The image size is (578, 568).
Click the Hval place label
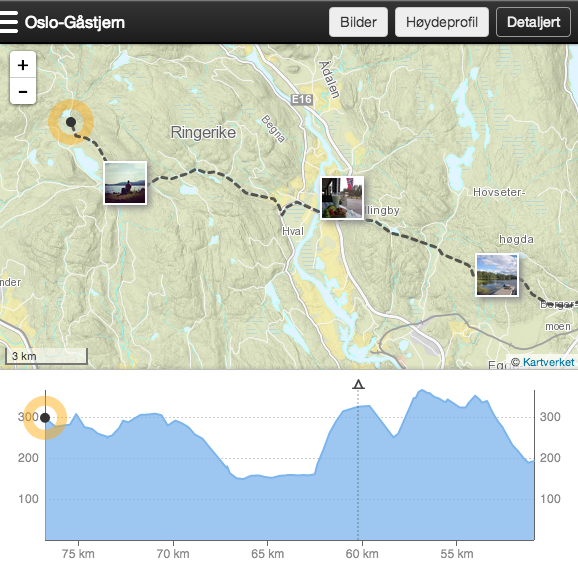coord(293,231)
